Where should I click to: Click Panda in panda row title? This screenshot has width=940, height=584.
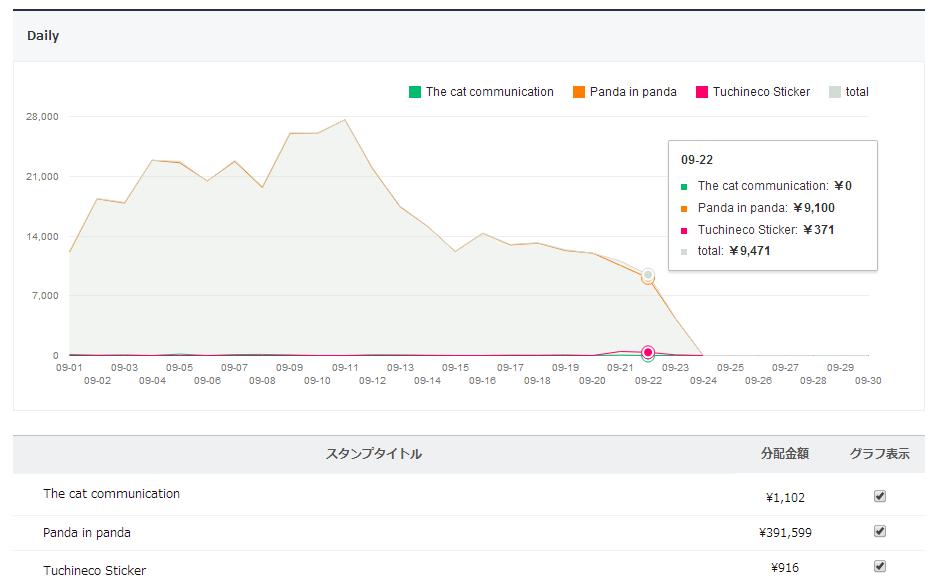(87, 533)
